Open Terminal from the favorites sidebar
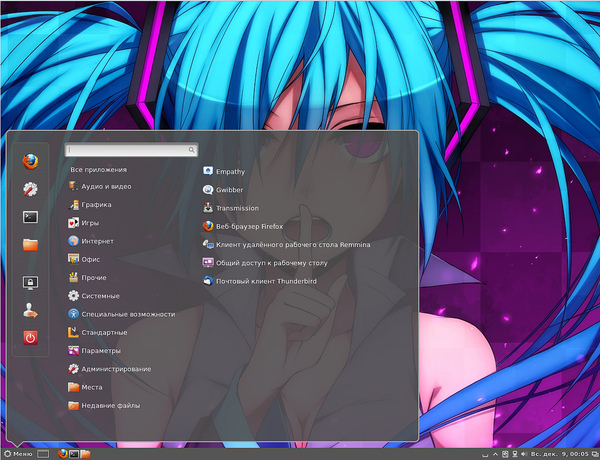600x460 pixels. pyautogui.click(x=30, y=216)
